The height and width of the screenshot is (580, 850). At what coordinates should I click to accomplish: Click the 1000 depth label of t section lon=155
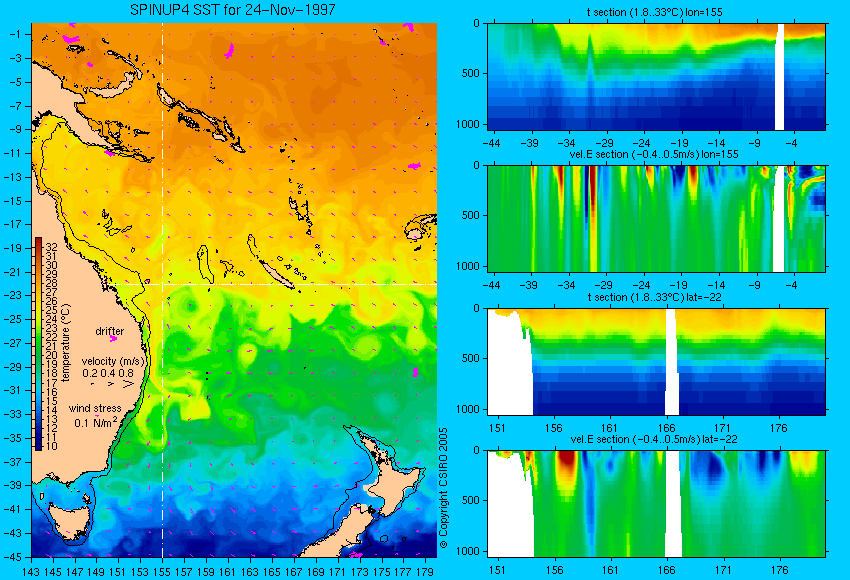tap(468, 124)
